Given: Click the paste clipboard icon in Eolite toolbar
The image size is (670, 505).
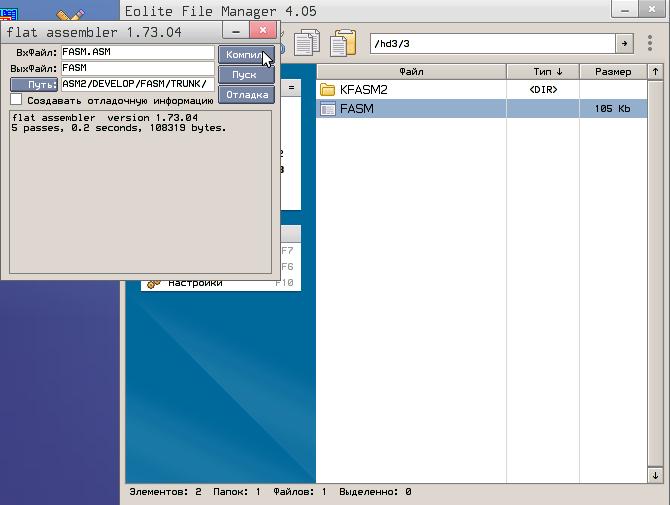Looking at the screenshot, I should 343,43.
